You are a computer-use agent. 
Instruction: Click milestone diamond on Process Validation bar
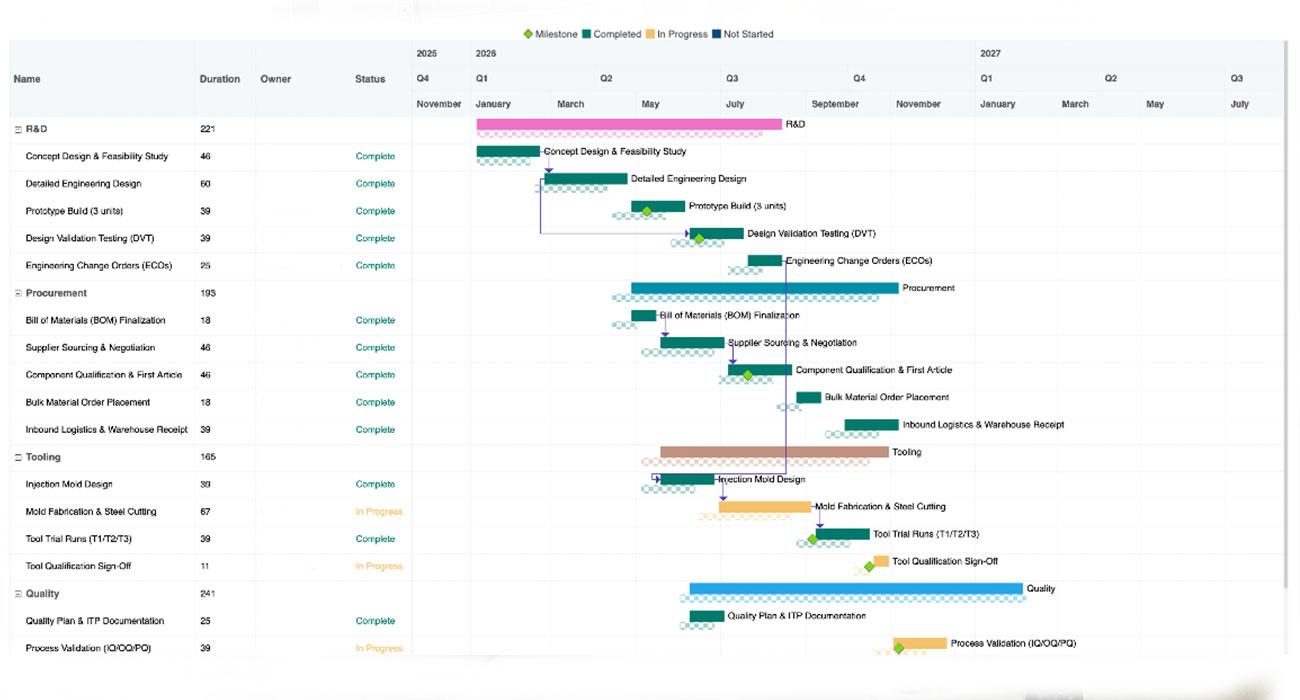tap(898, 648)
